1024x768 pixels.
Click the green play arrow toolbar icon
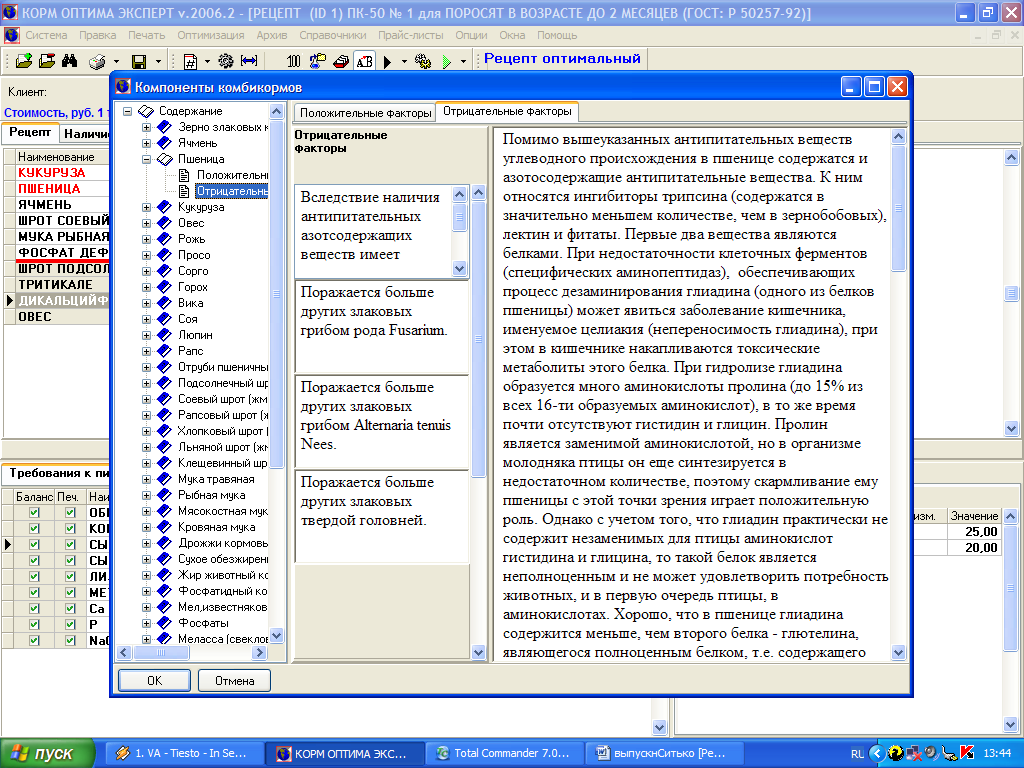point(447,61)
